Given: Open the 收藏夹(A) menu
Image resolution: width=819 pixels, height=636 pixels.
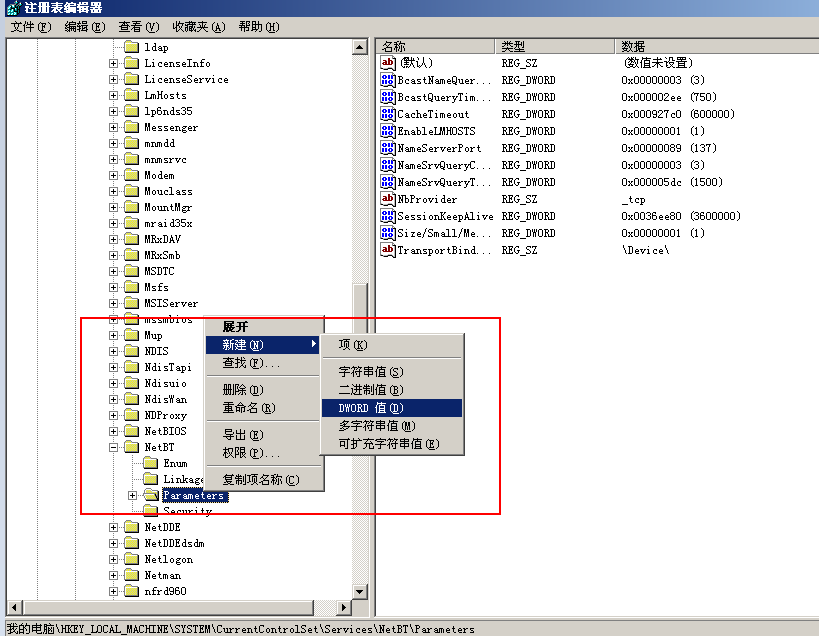Looking at the screenshot, I should point(198,27).
